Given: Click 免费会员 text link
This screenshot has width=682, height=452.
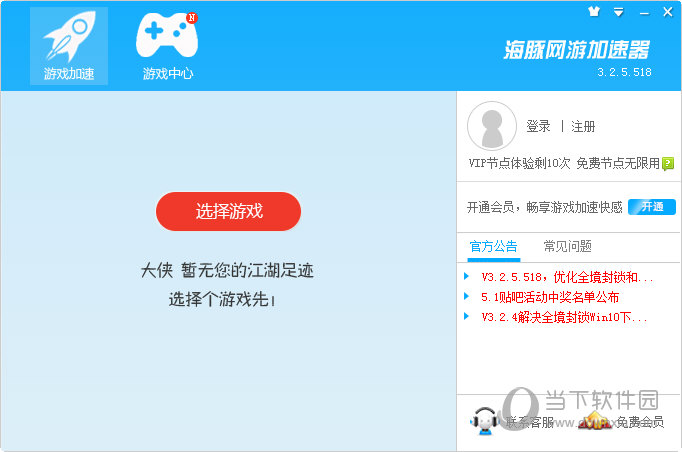Looking at the screenshot, I should click(640, 422).
